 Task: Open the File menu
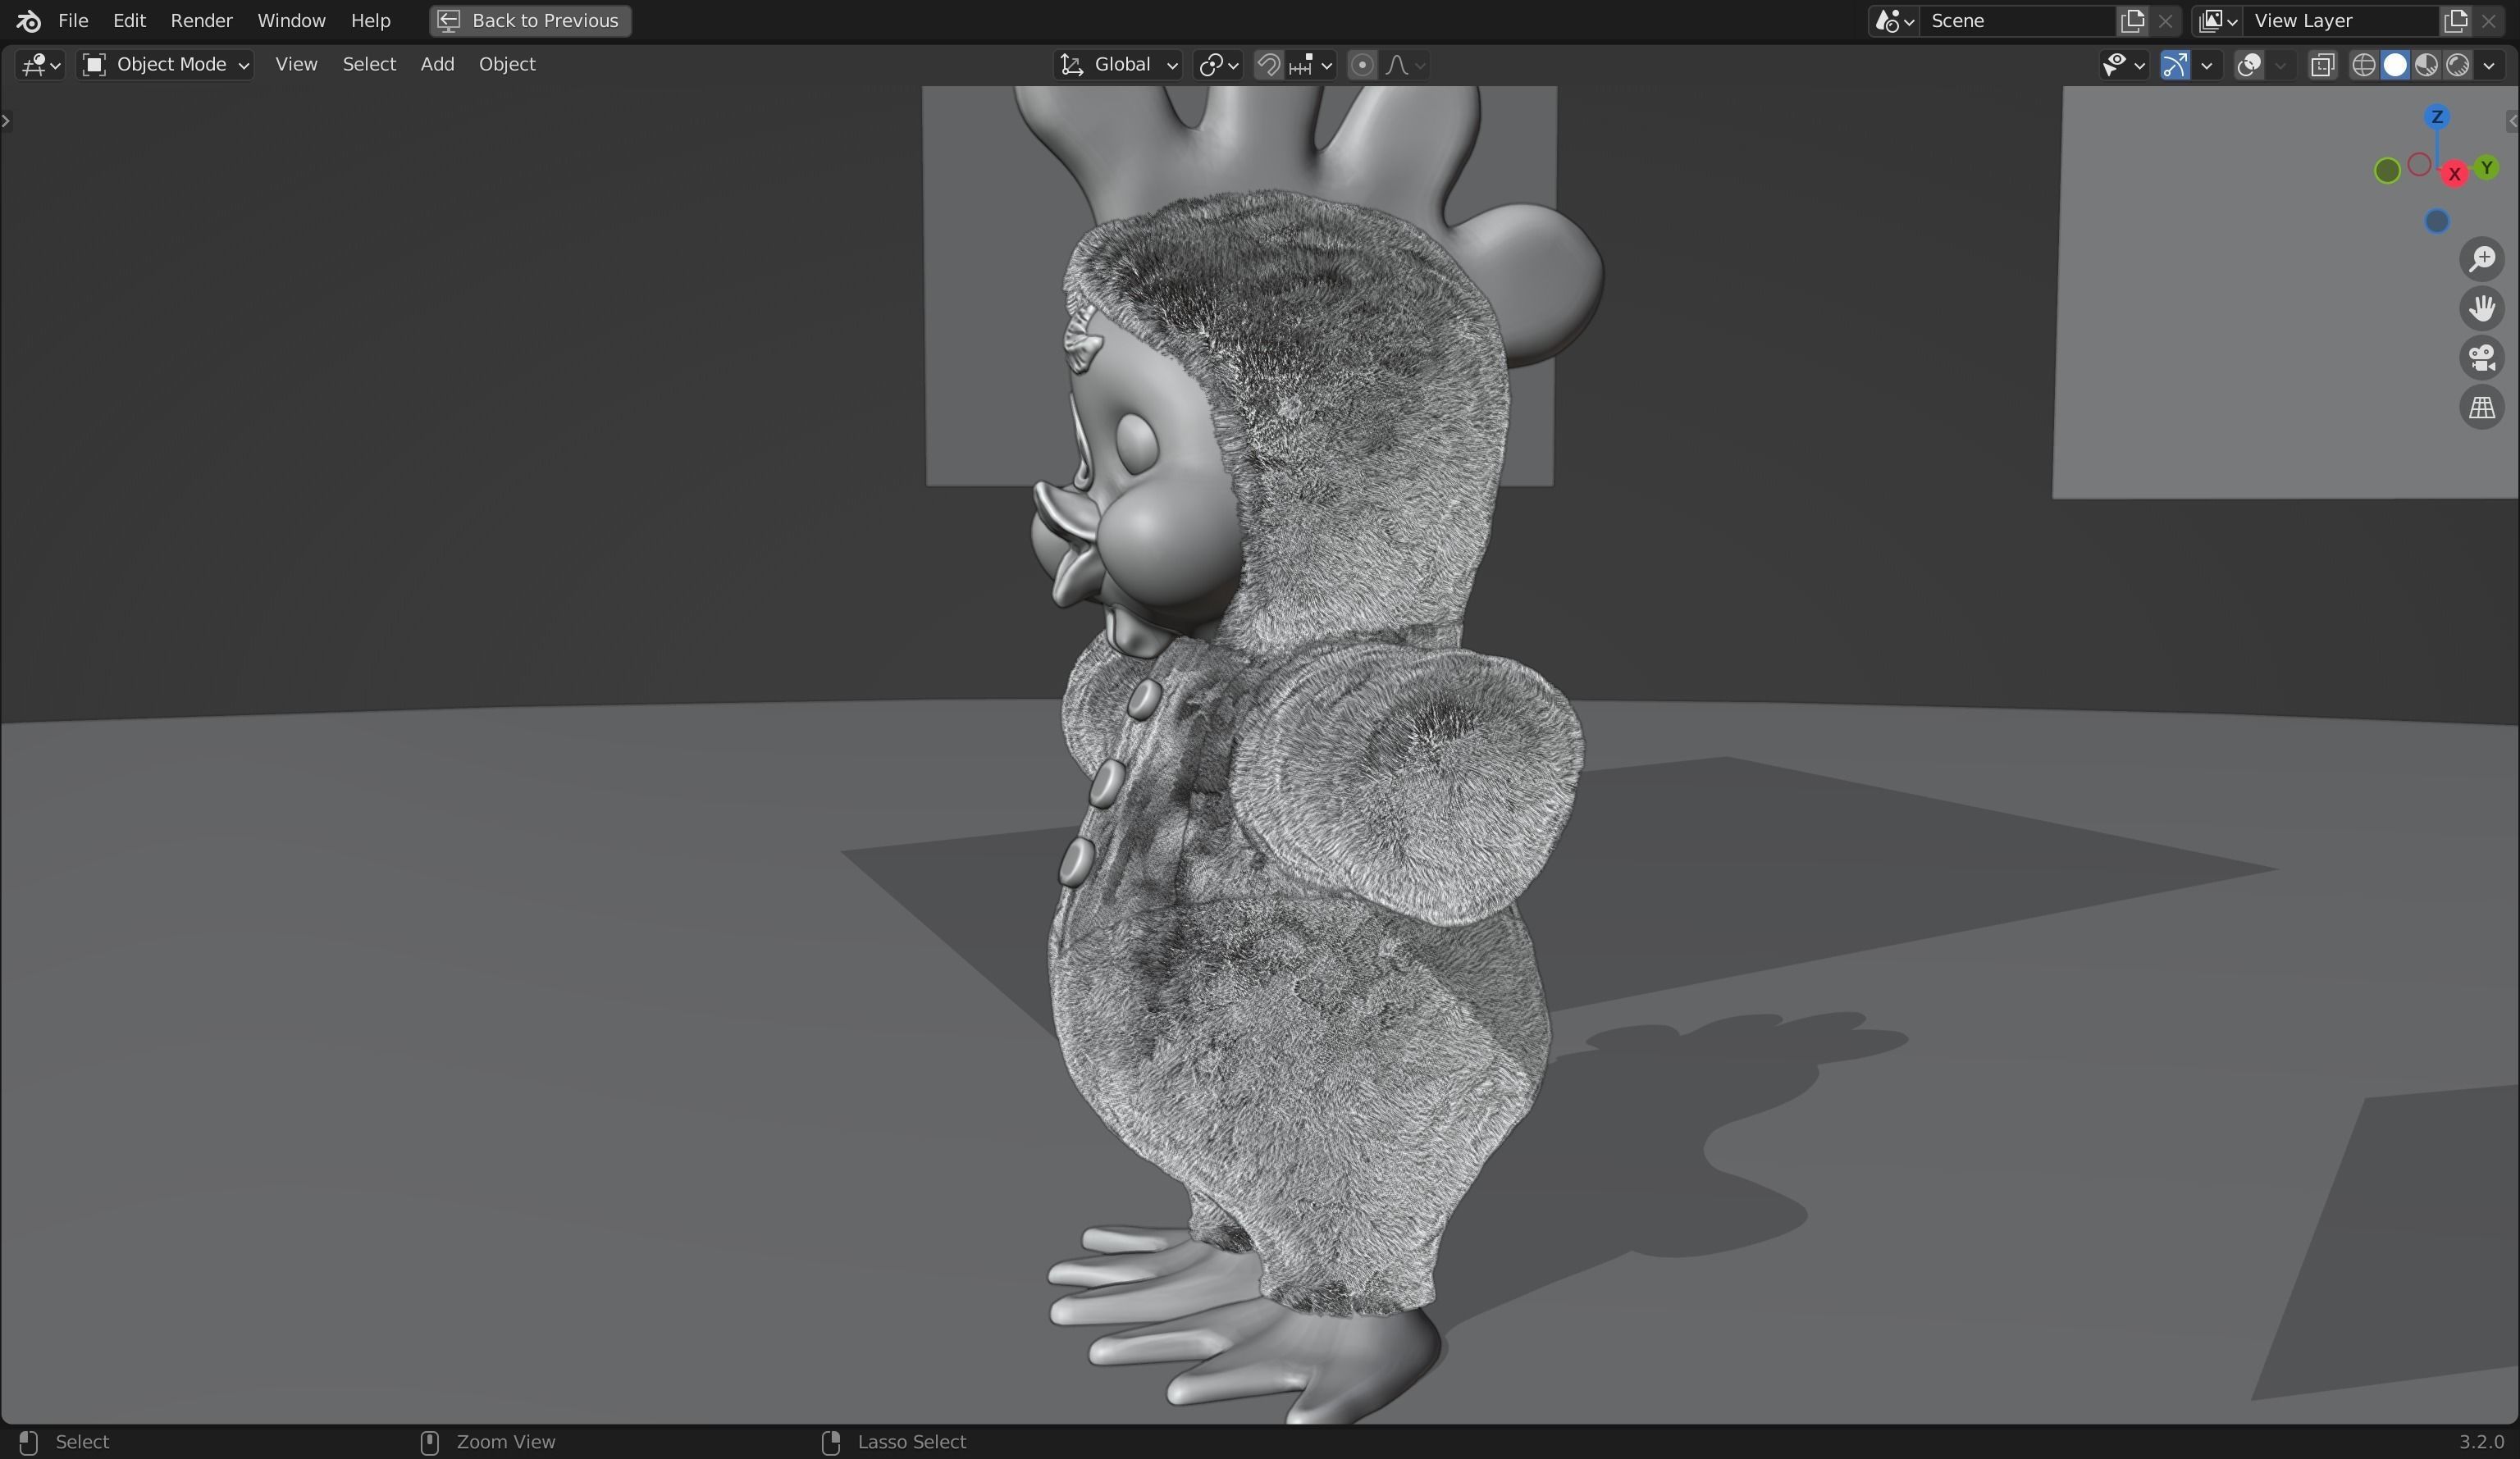[x=73, y=21]
